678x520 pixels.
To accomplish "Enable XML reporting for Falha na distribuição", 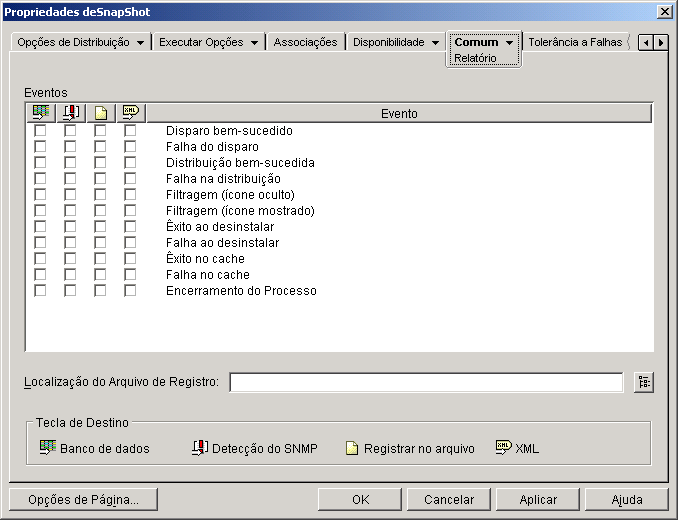I will pyautogui.click(x=130, y=179).
